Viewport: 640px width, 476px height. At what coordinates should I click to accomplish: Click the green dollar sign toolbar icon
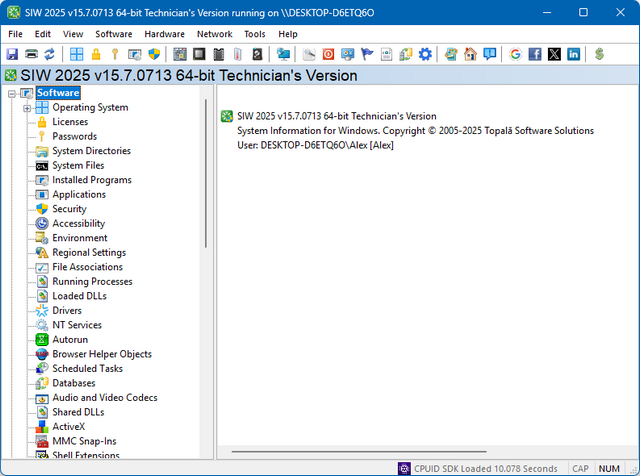(x=598, y=54)
